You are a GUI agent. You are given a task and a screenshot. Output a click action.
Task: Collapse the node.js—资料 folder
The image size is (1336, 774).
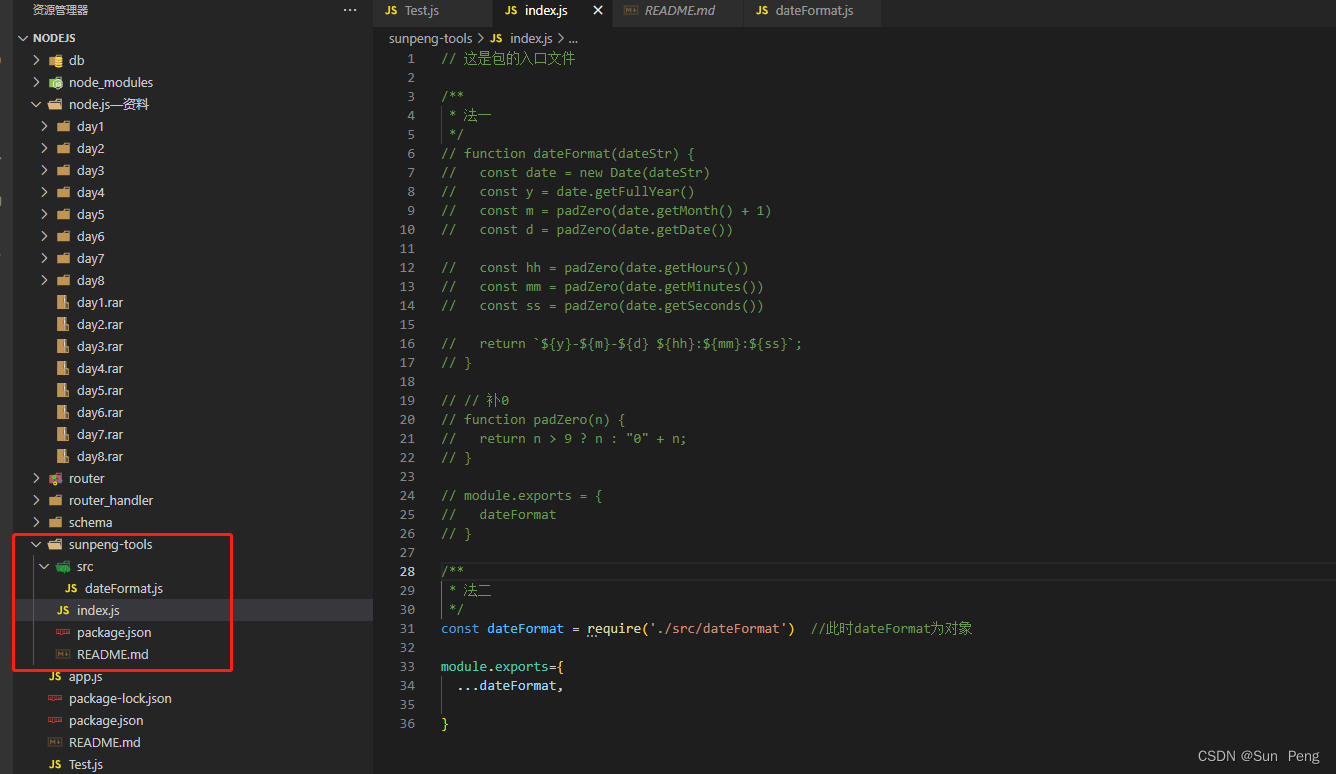tap(36, 104)
